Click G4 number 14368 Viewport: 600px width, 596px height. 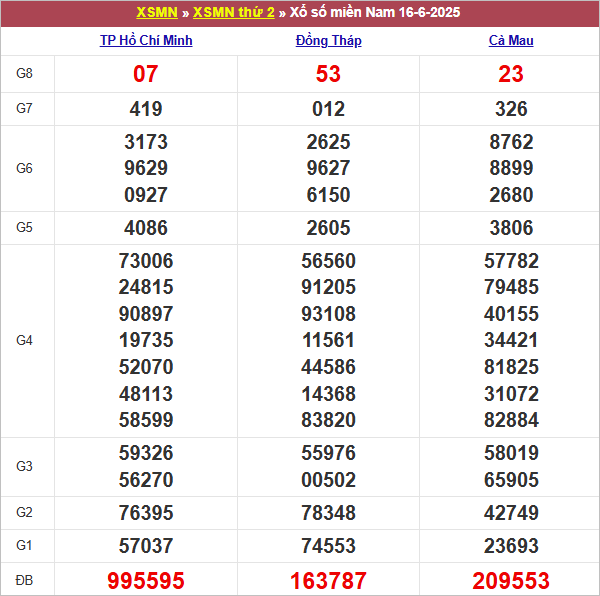click(328, 394)
